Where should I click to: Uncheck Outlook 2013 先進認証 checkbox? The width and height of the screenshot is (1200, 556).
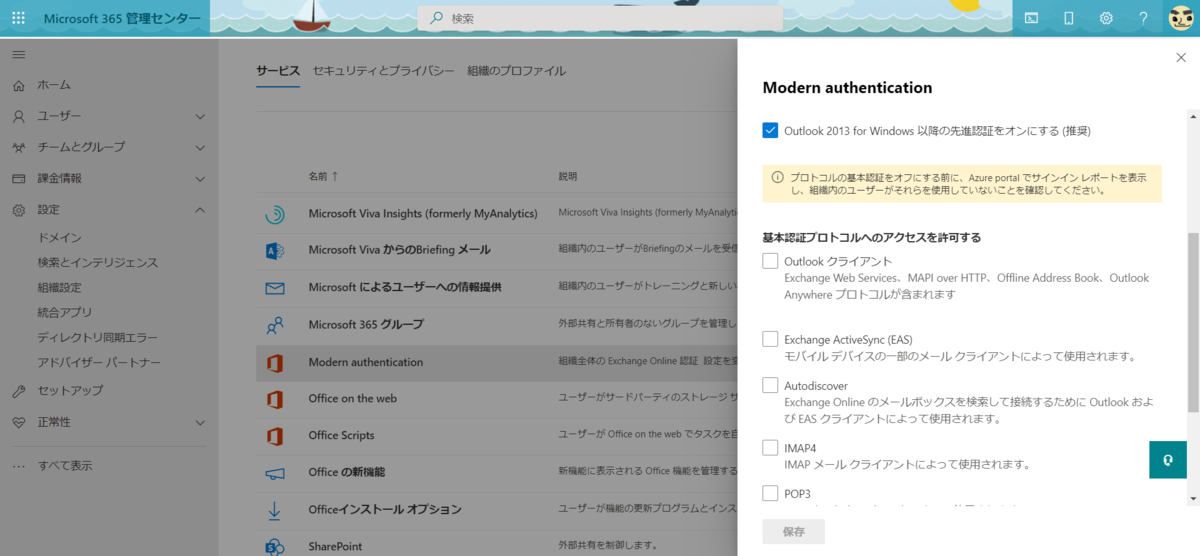pos(770,130)
